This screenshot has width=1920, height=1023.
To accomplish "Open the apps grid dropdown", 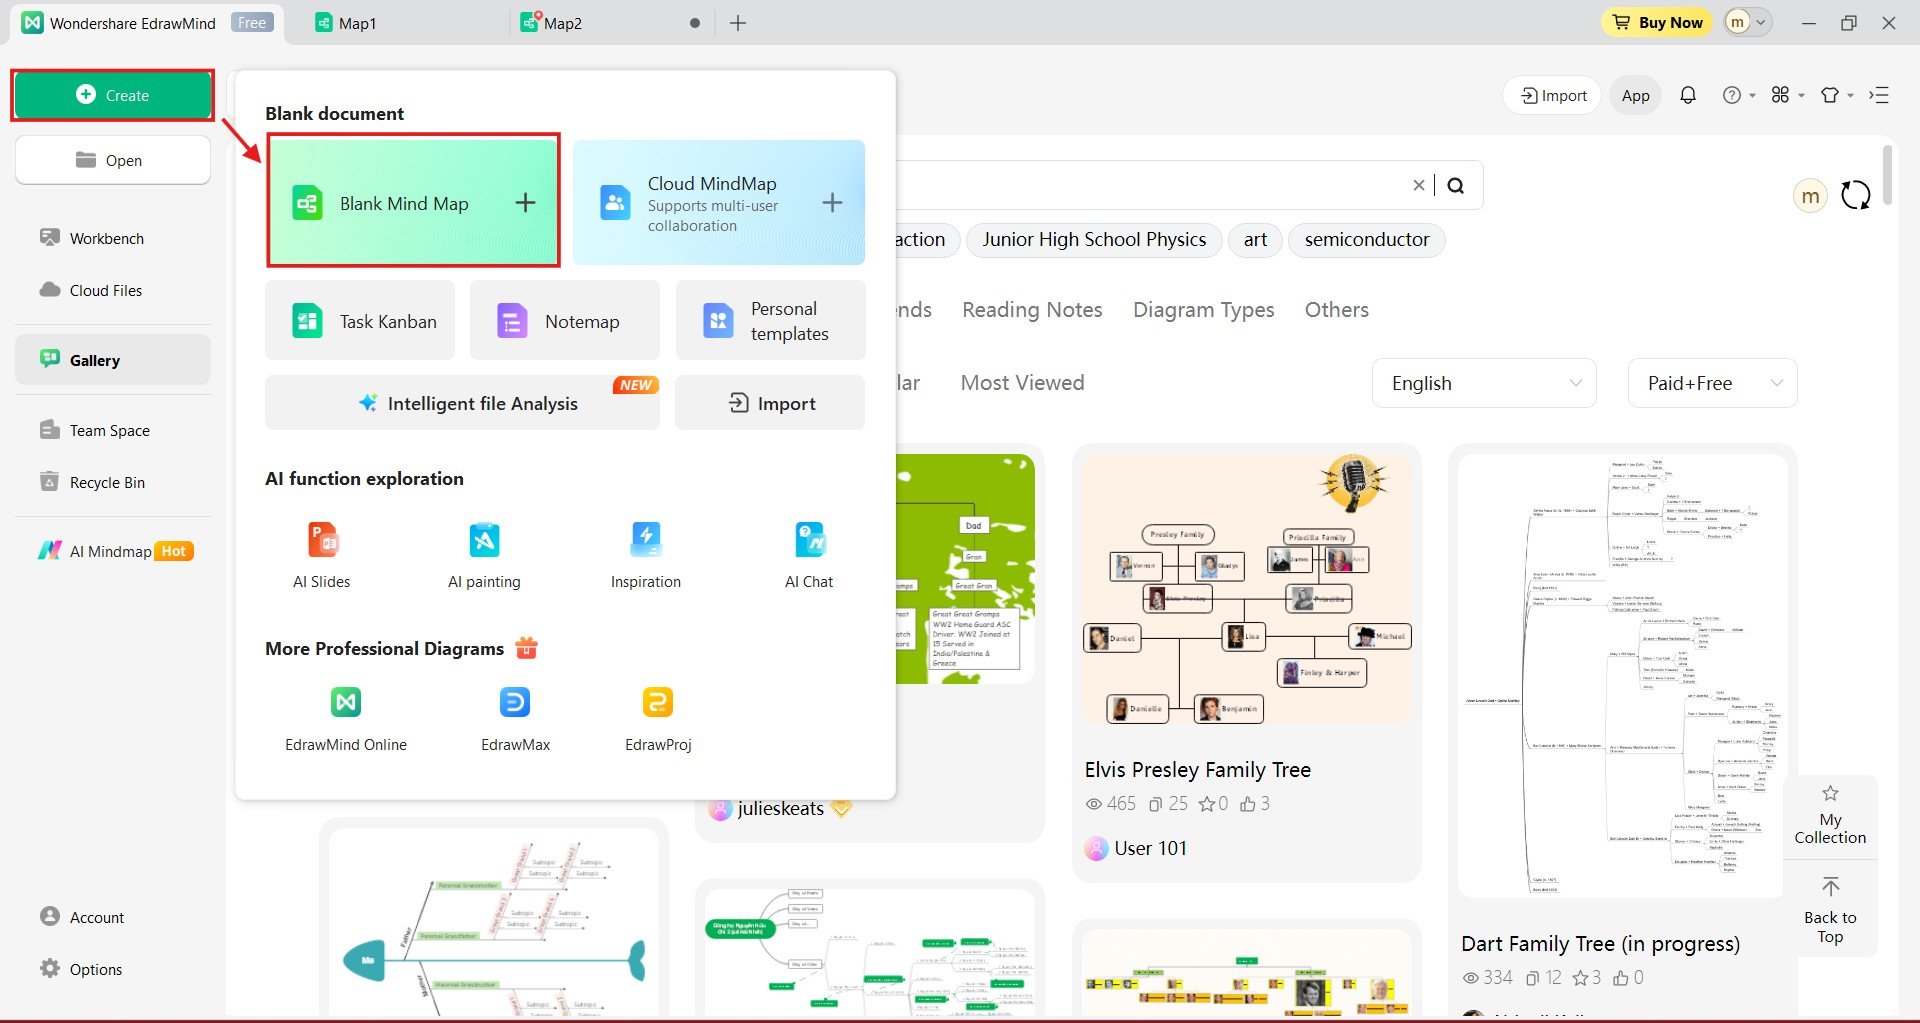I will [x=1788, y=95].
